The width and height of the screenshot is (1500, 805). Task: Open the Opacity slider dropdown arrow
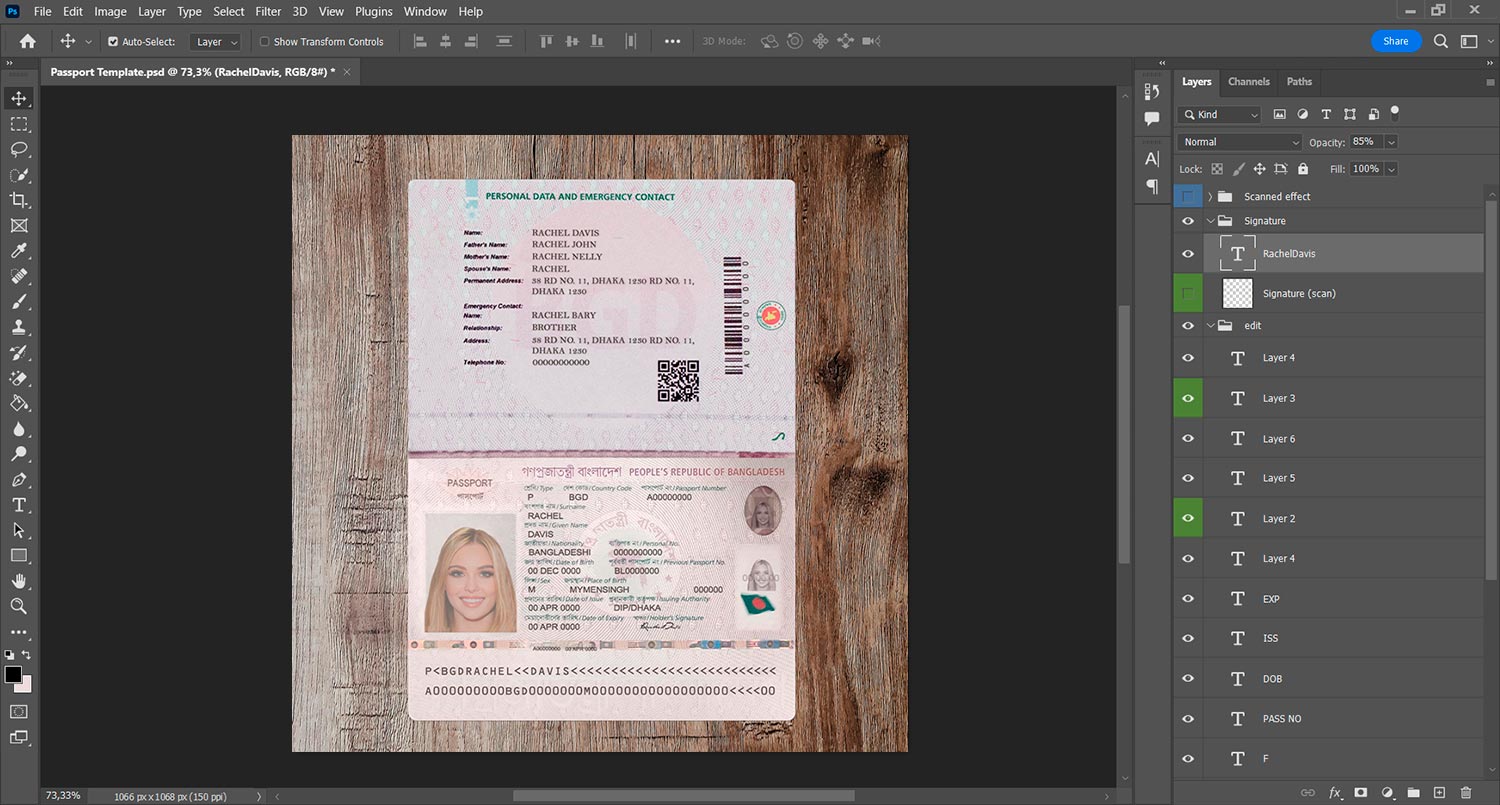coord(1391,142)
